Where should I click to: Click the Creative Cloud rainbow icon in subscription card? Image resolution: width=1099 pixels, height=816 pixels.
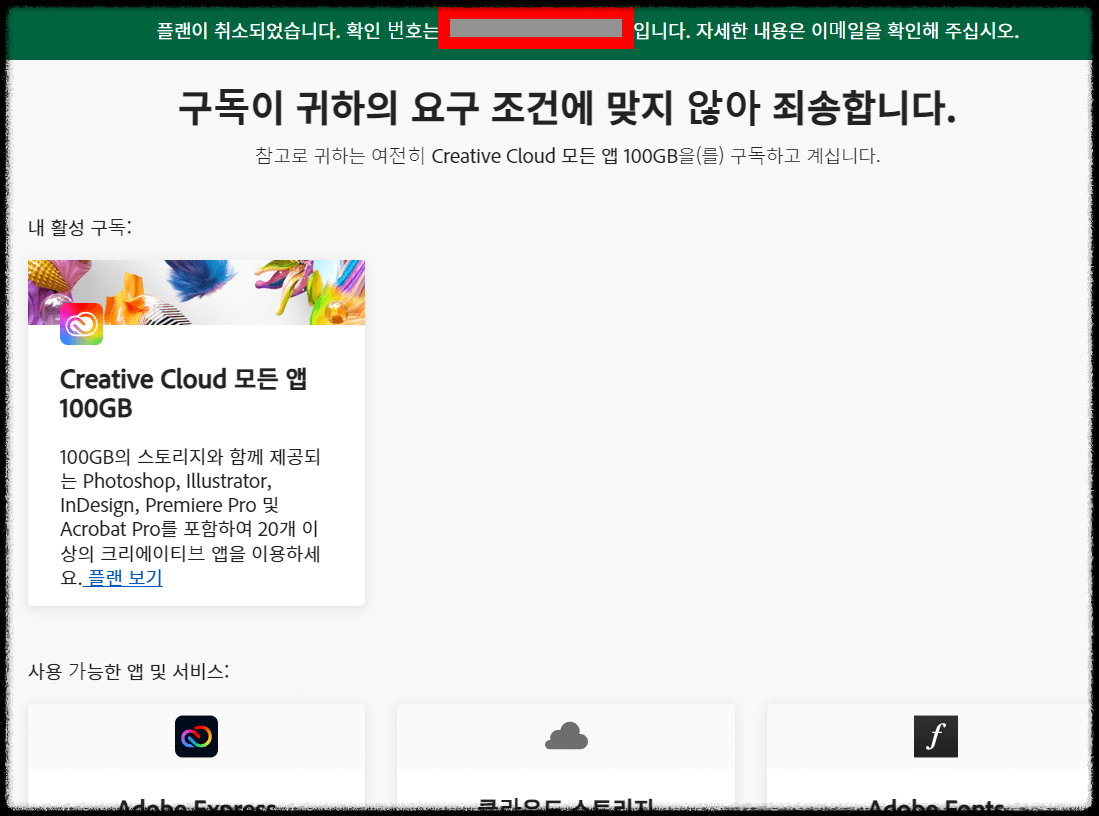point(81,324)
